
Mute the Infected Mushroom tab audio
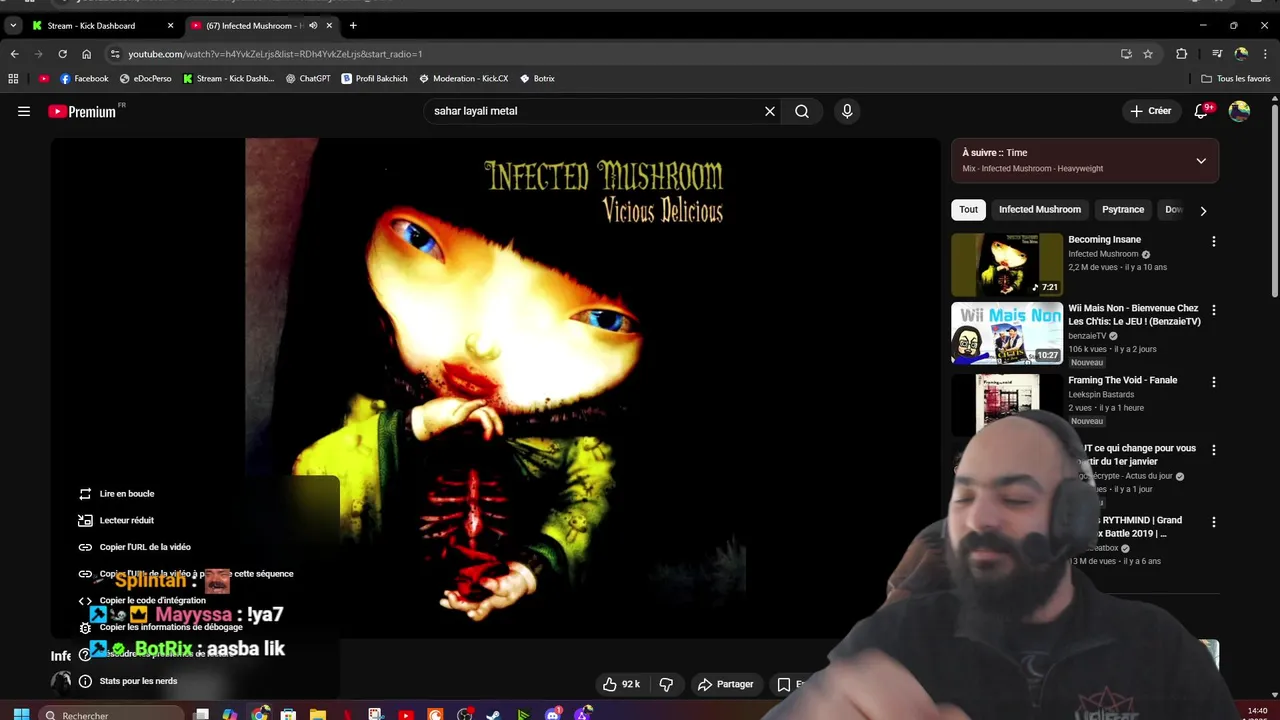click(x=313, y=25)
